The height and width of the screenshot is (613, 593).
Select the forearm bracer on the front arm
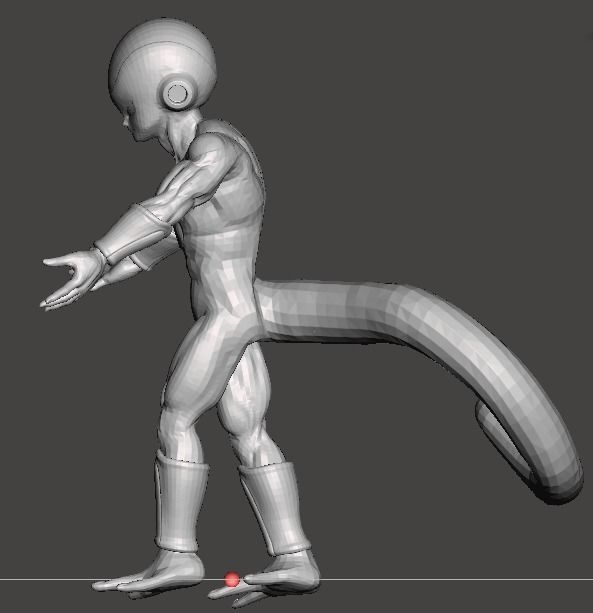click(132, 233)
